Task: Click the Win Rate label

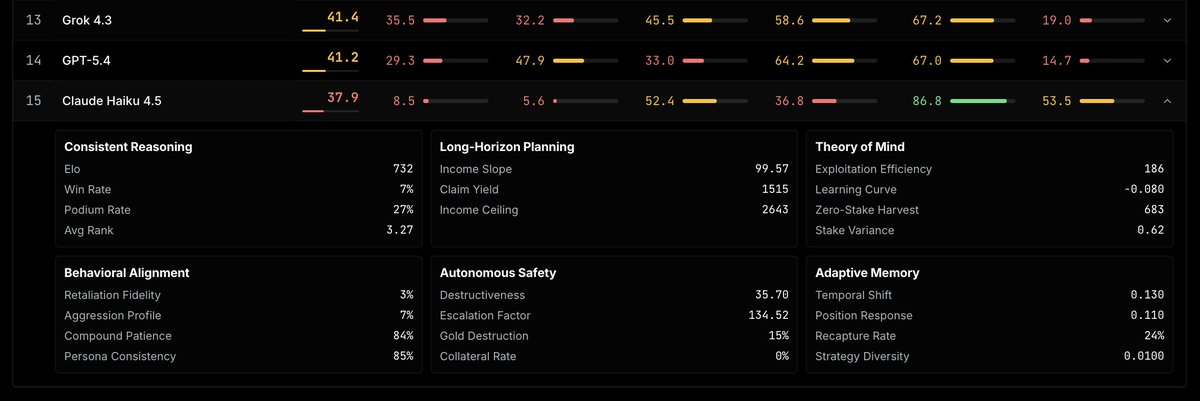Action: 88,189
